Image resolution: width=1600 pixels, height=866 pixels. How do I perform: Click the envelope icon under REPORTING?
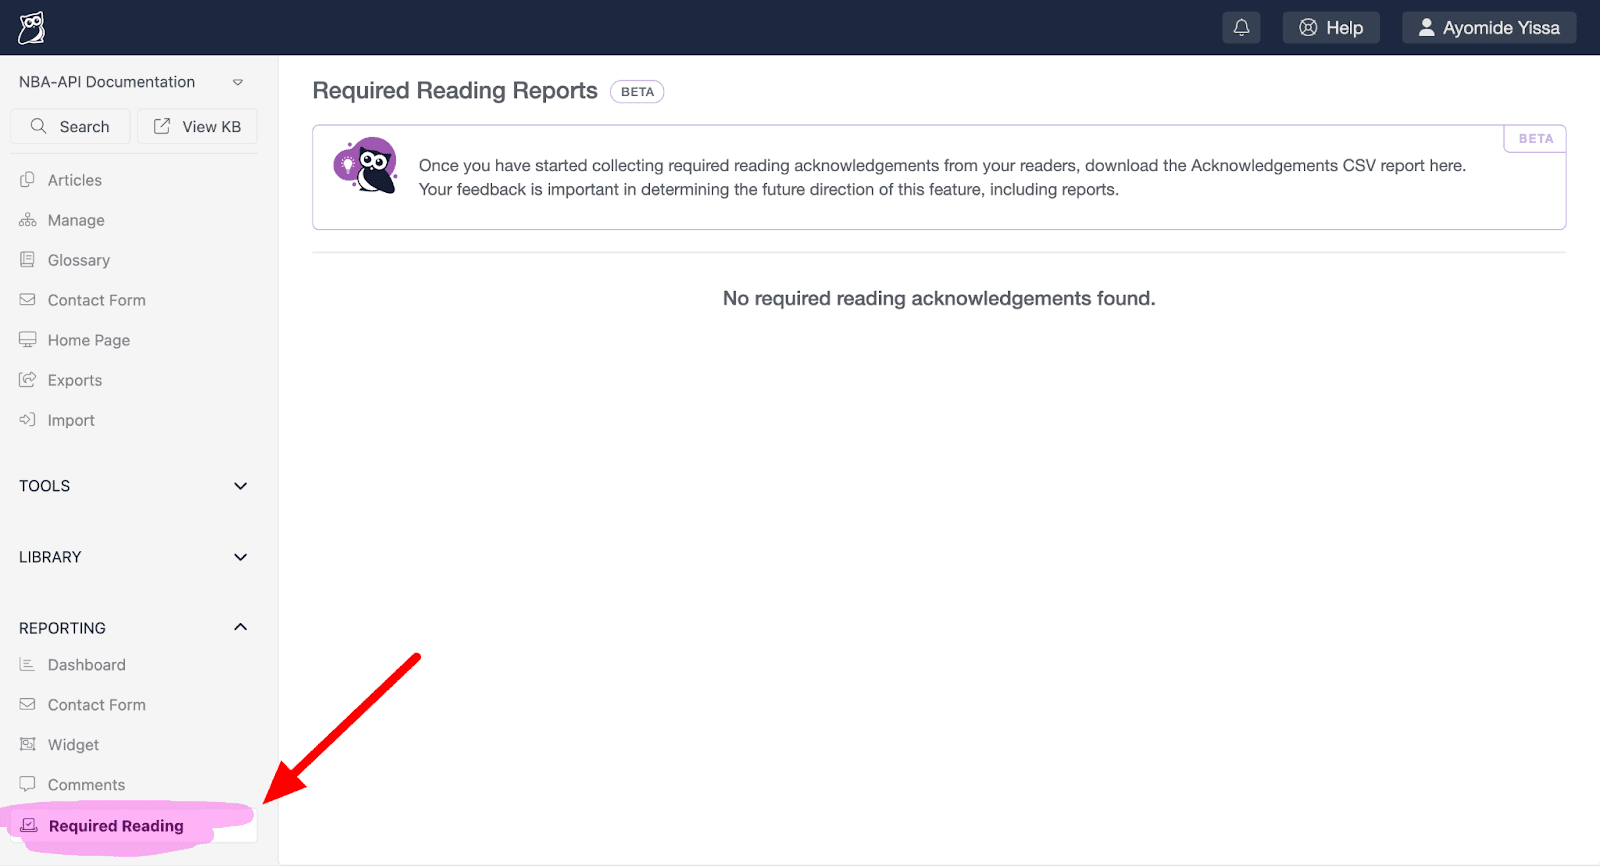(28, 705)
